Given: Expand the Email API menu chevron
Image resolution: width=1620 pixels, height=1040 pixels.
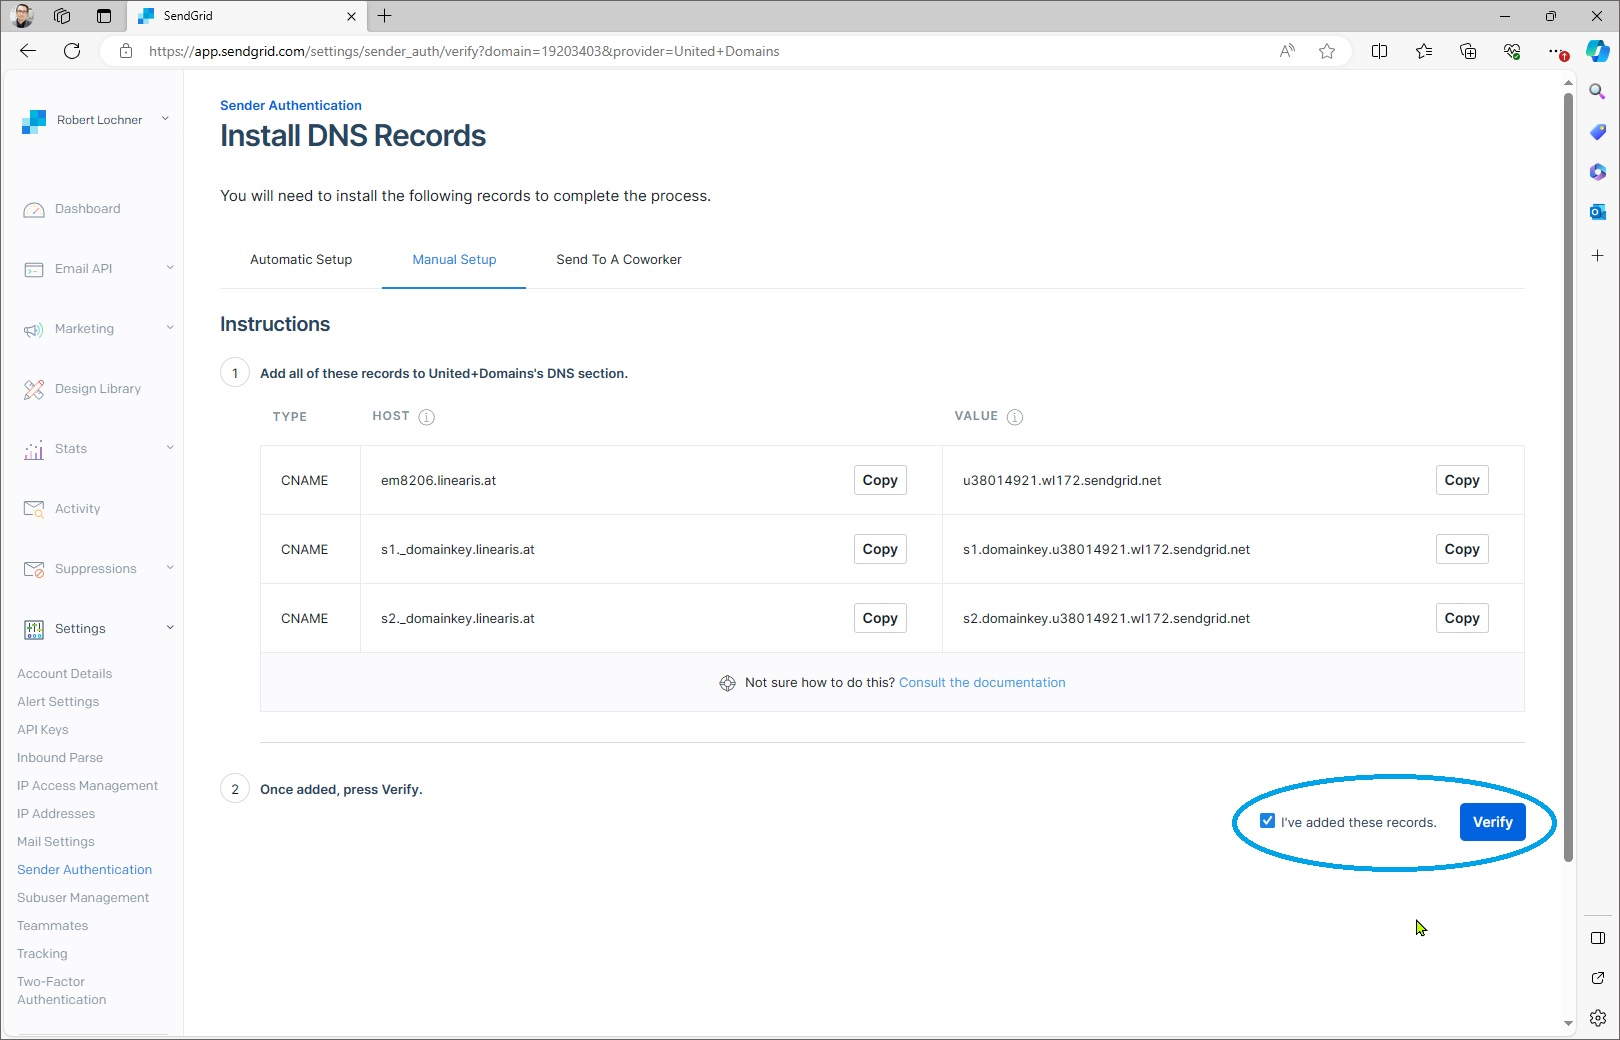Looking at the screenshot, I should tap(170, 267).
